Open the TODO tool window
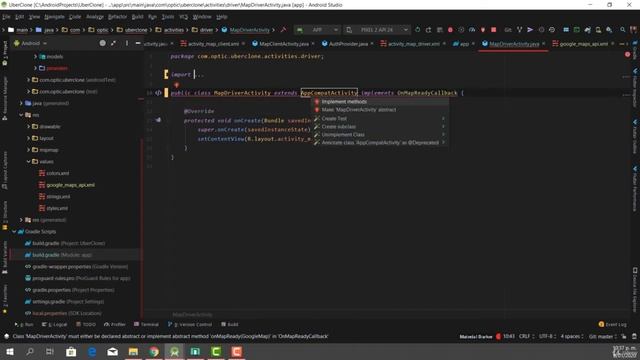 tap(86, 324)
